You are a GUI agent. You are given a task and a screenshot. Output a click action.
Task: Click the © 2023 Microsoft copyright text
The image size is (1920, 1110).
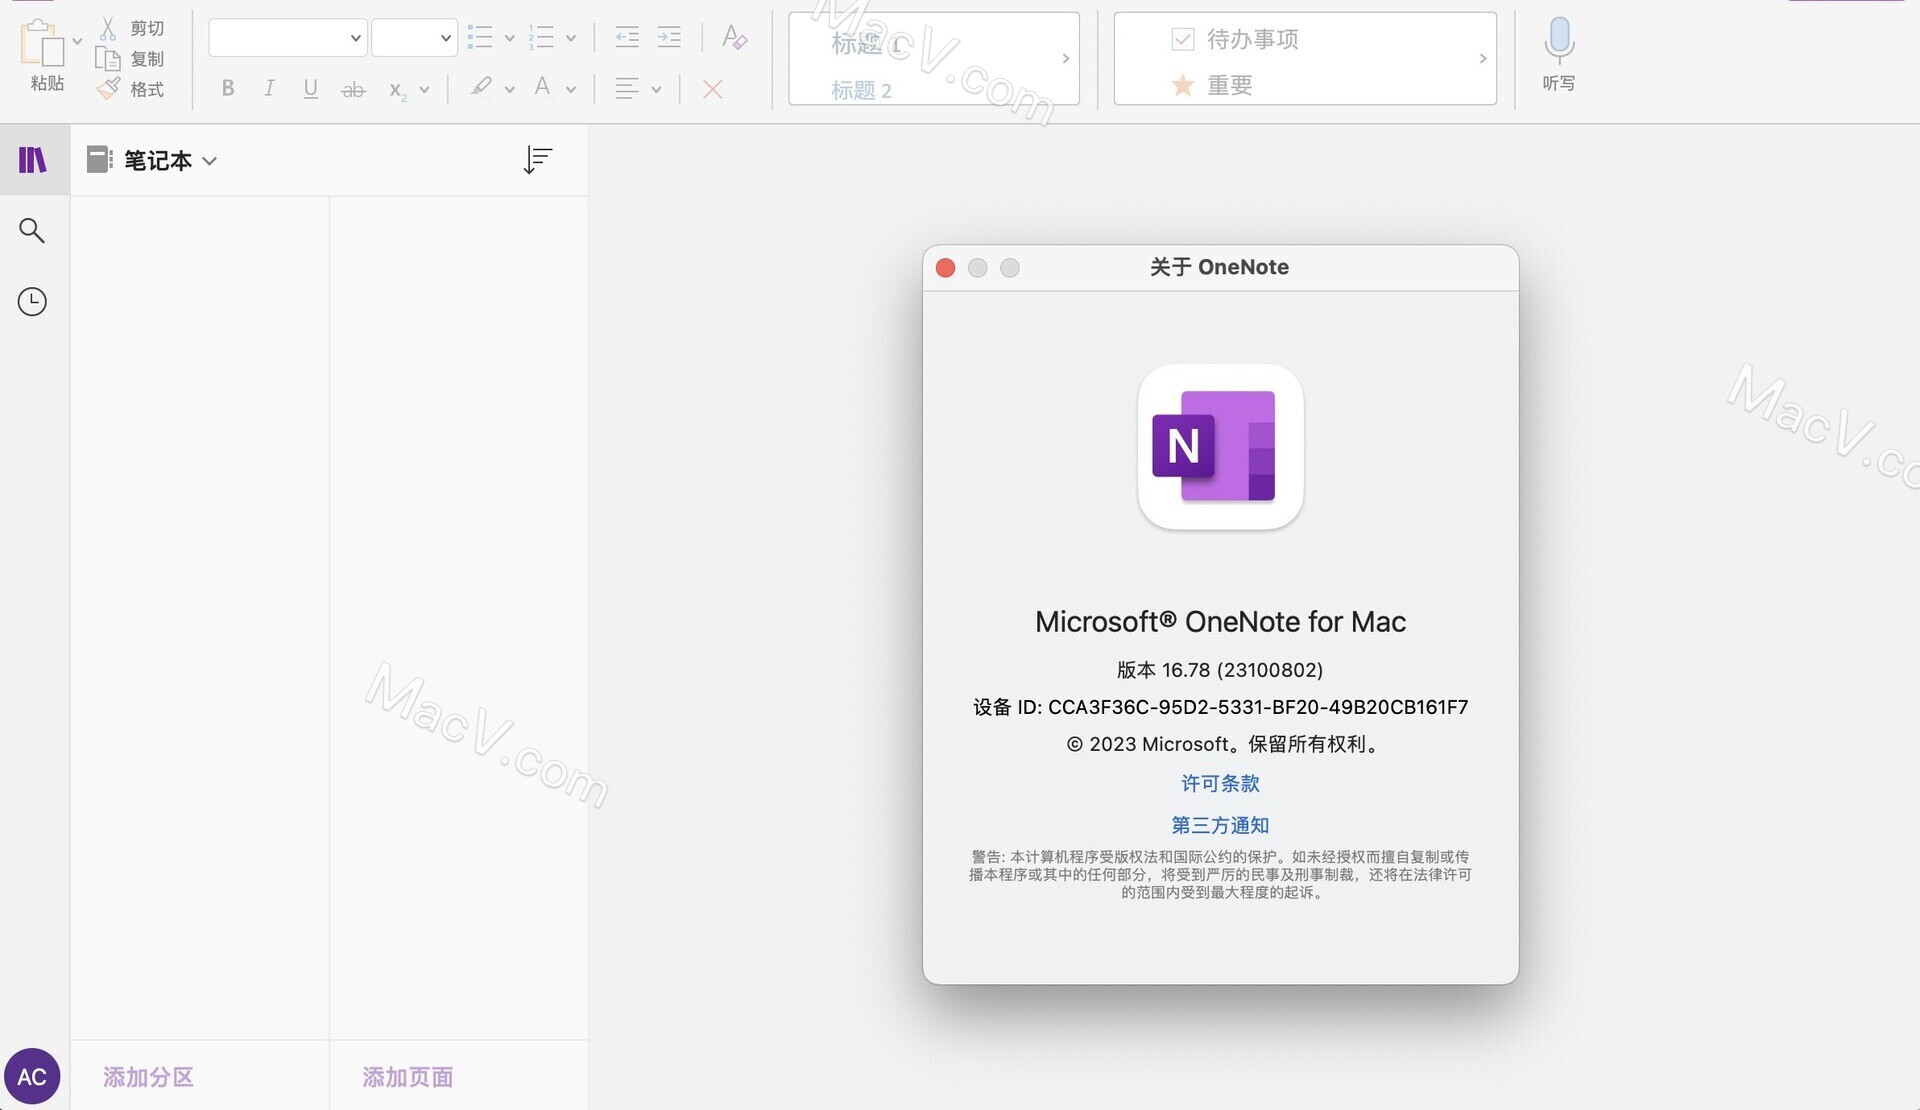1222,744
